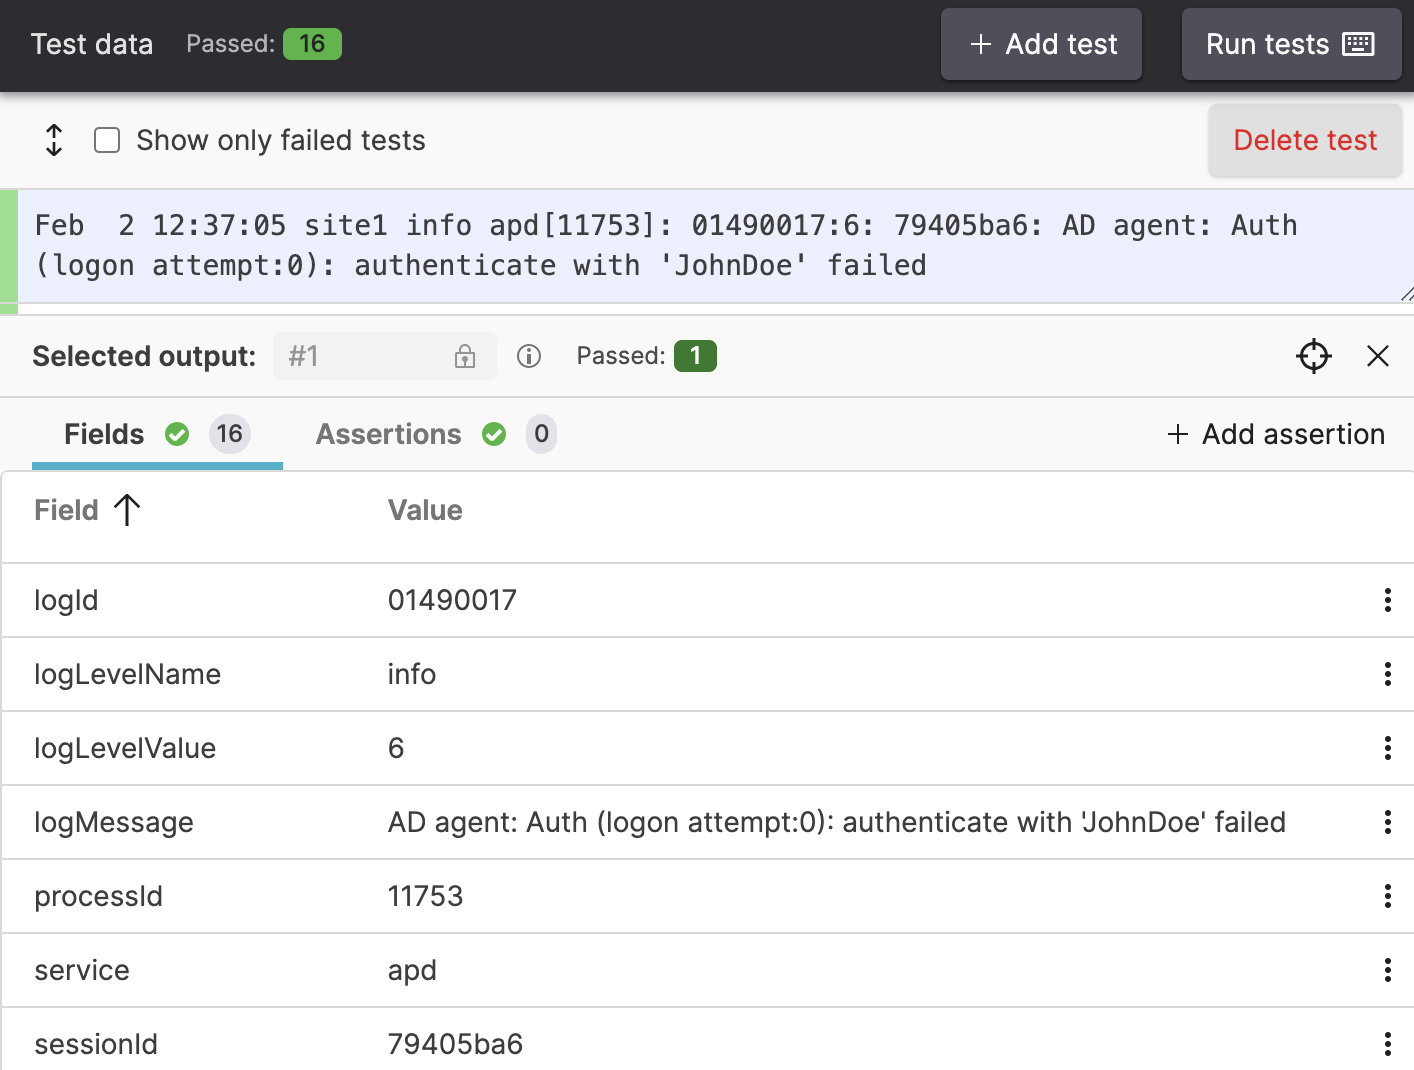Click the service field name
Image resolution: width=1414 pixels, height=1070 pixels.
coord(82,970)
